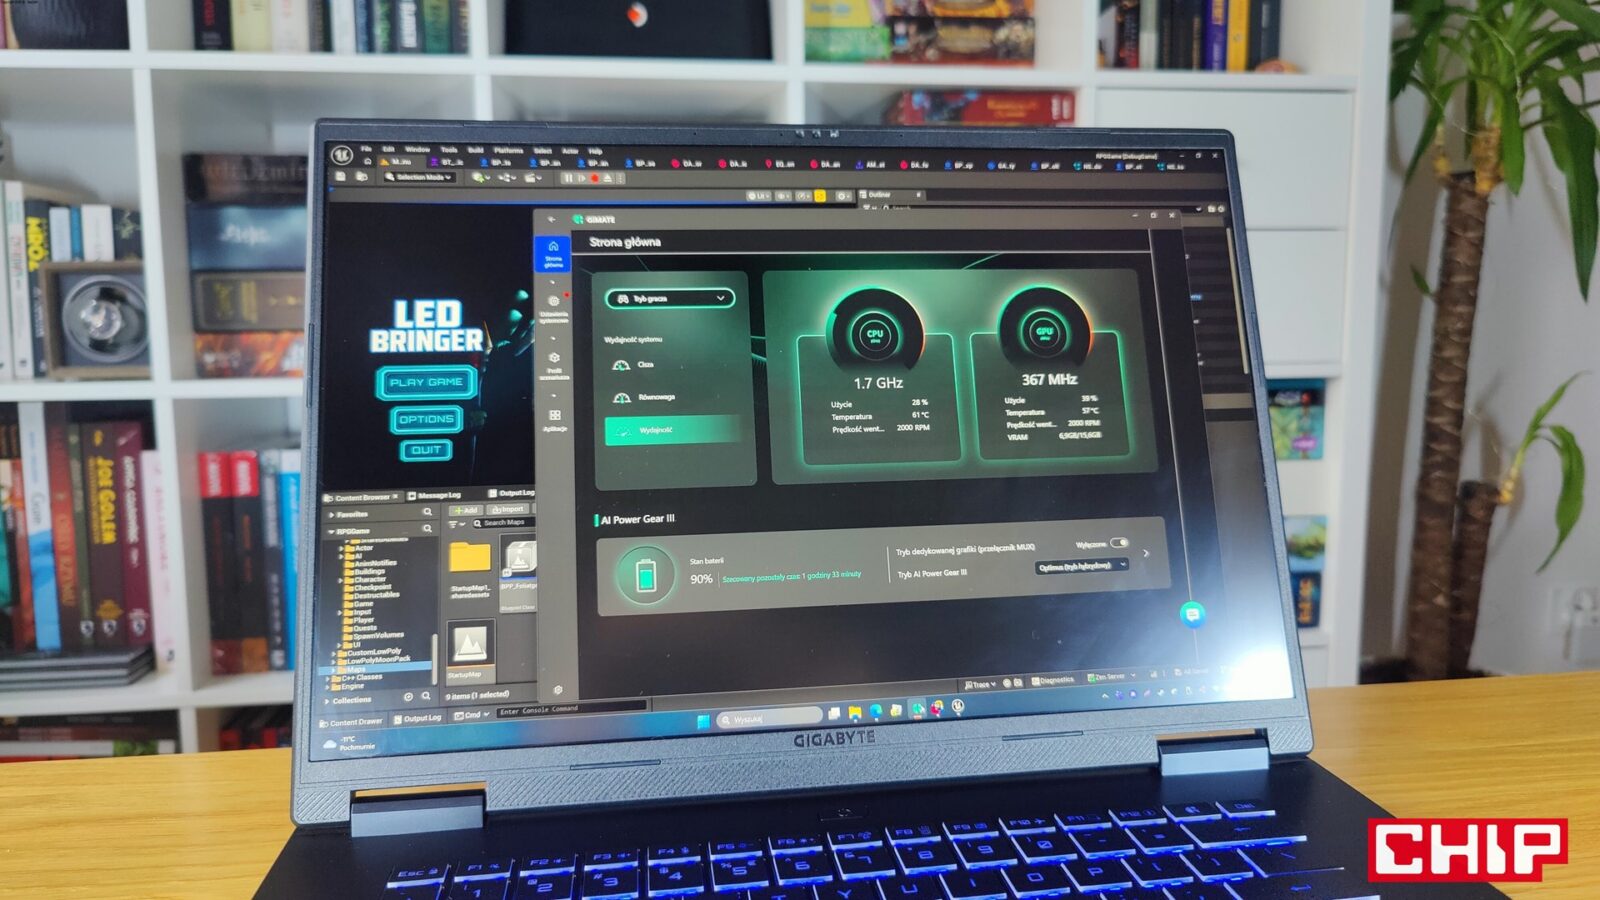The image size is (1600, 900).
Task: Click the Add button in Content Browser
Action: point(466,510)
